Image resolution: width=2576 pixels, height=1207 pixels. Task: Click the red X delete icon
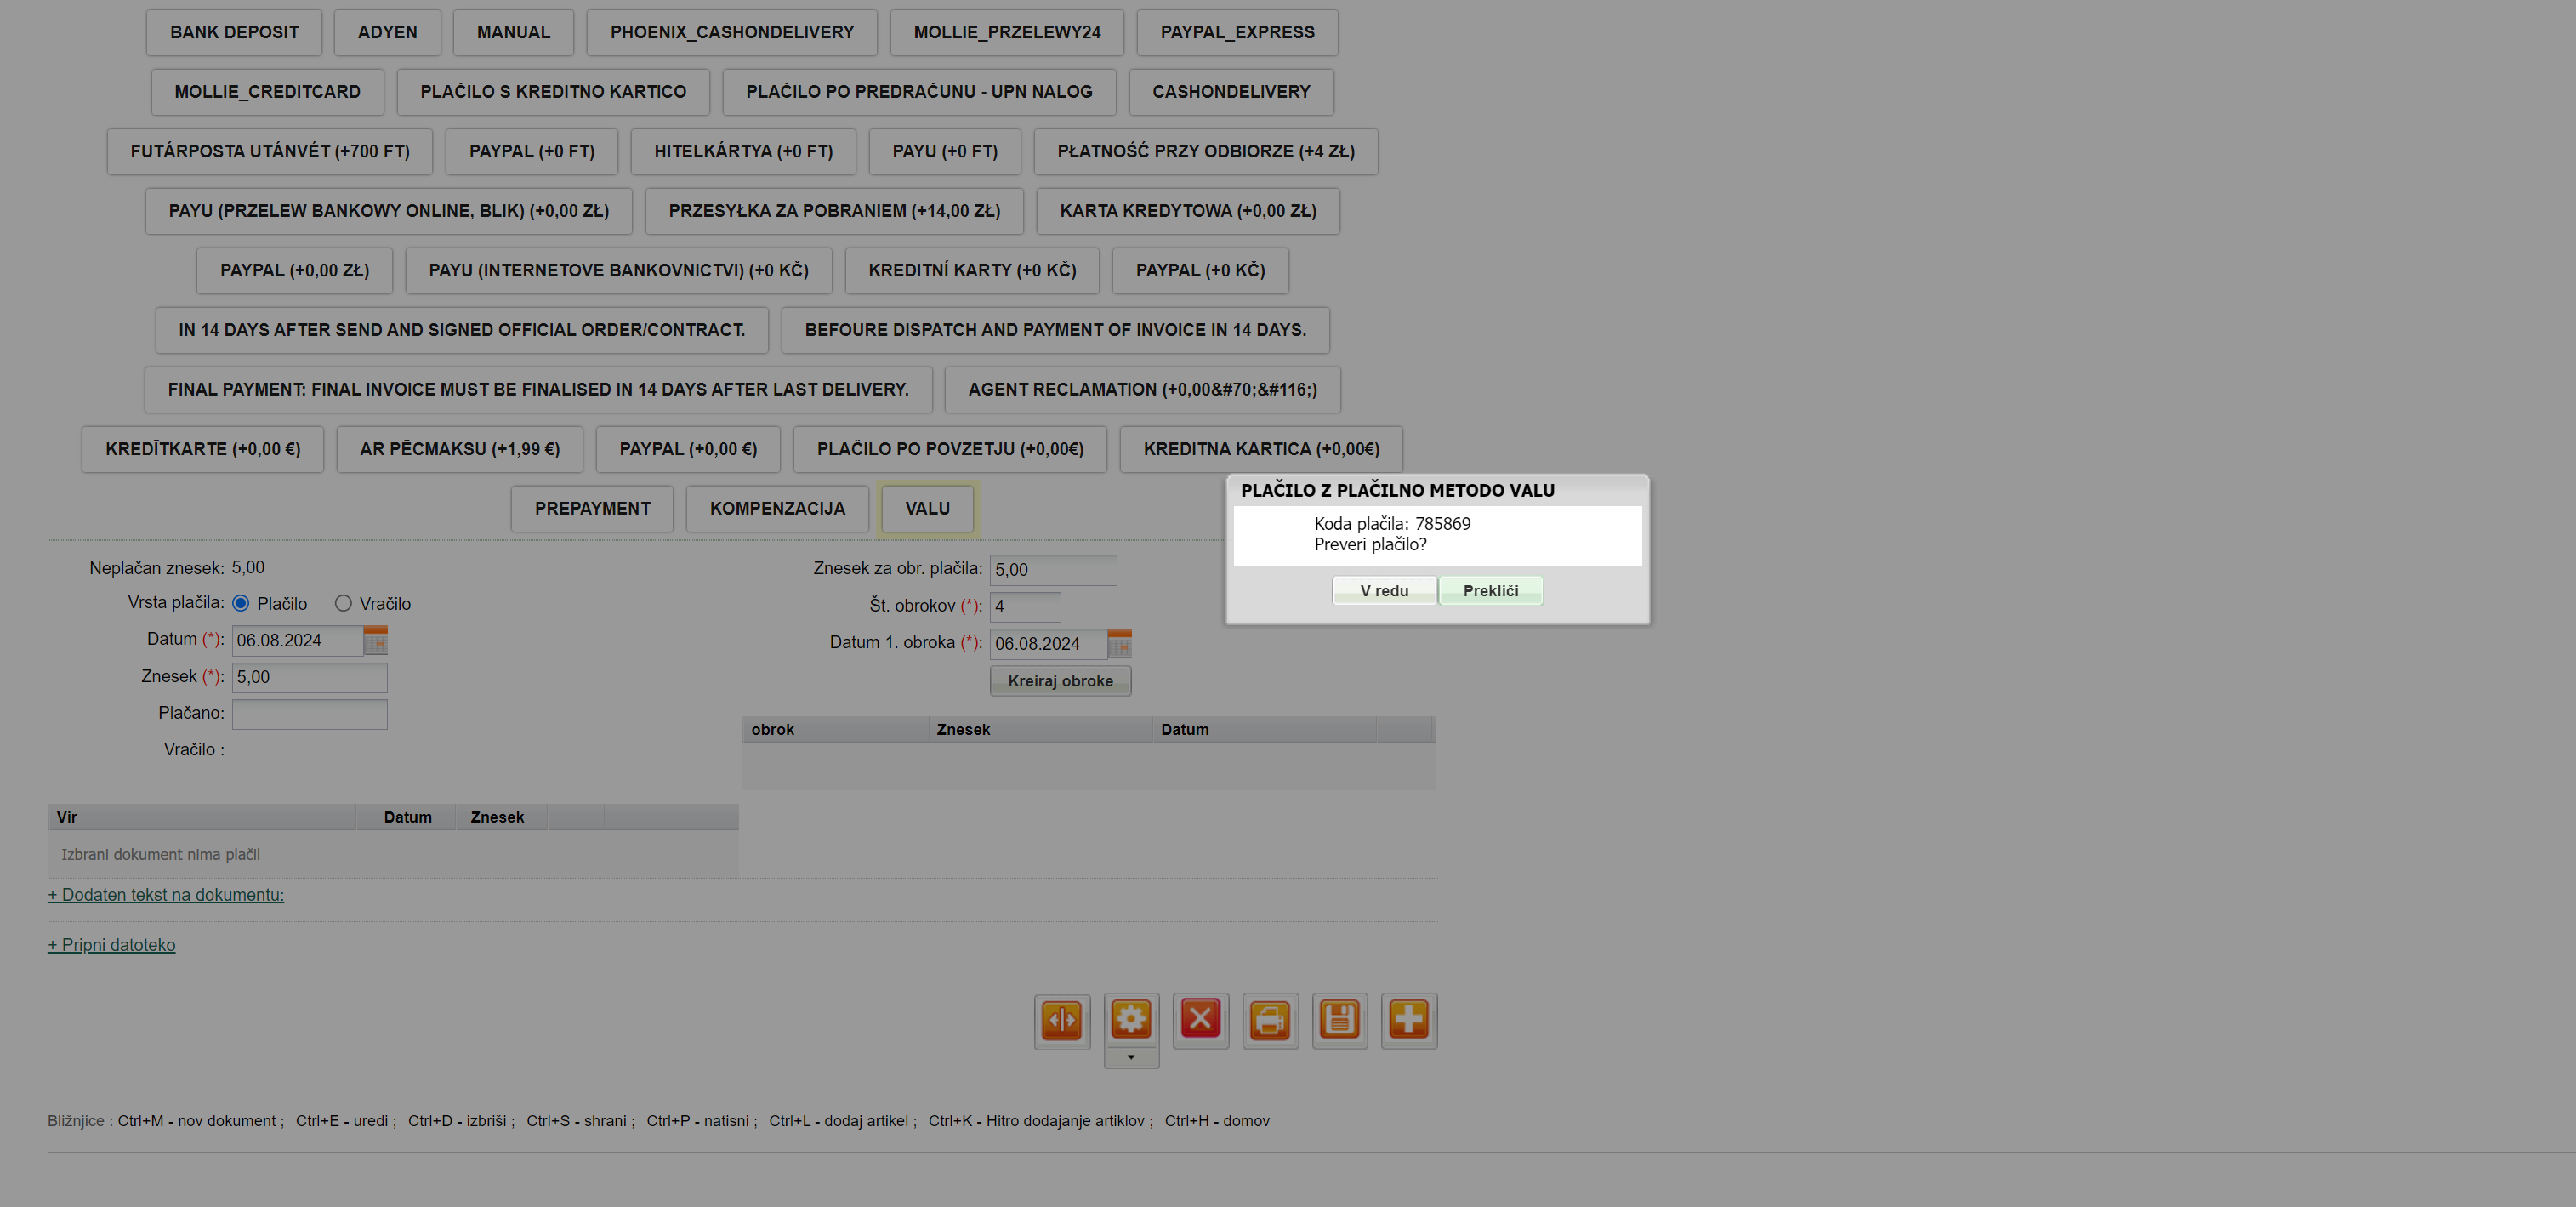[1200, 1020]
